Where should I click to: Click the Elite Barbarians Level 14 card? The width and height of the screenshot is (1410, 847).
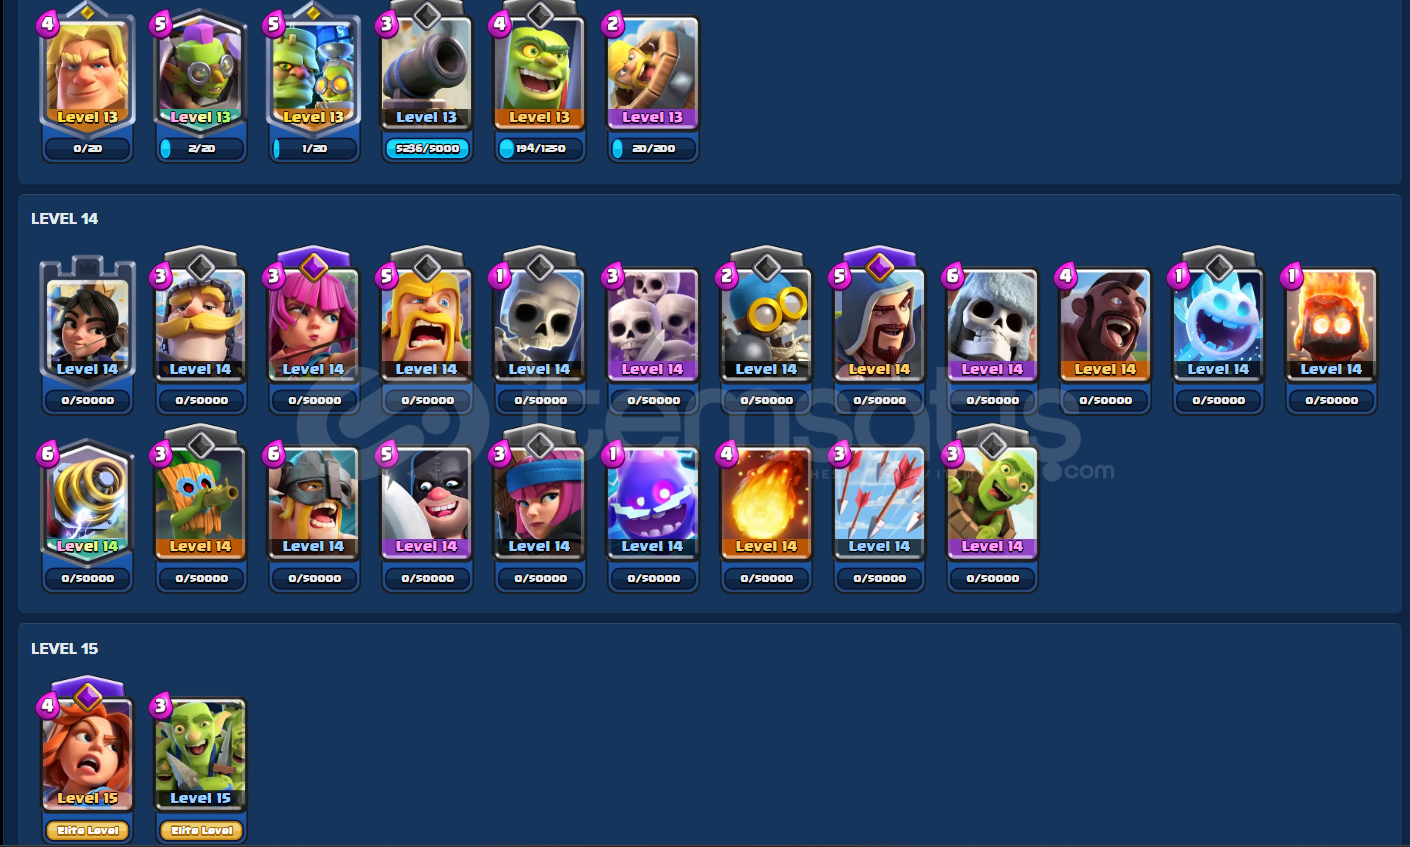[x=313, y=503]
